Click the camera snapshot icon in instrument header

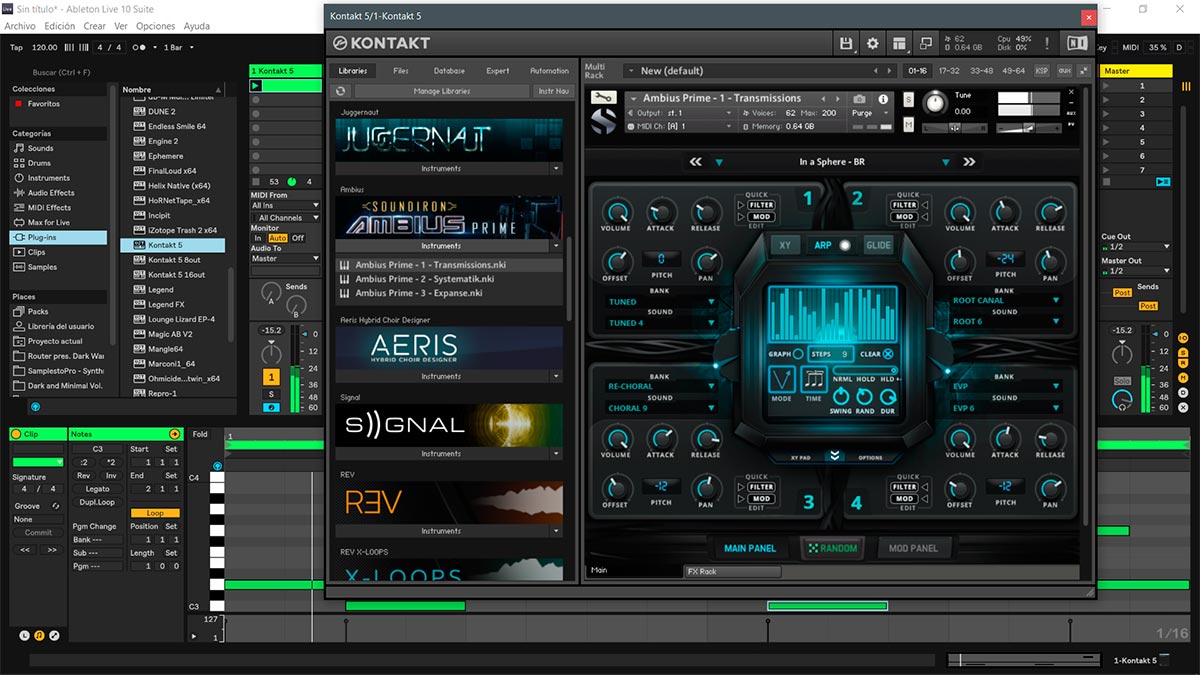(859, 99)
